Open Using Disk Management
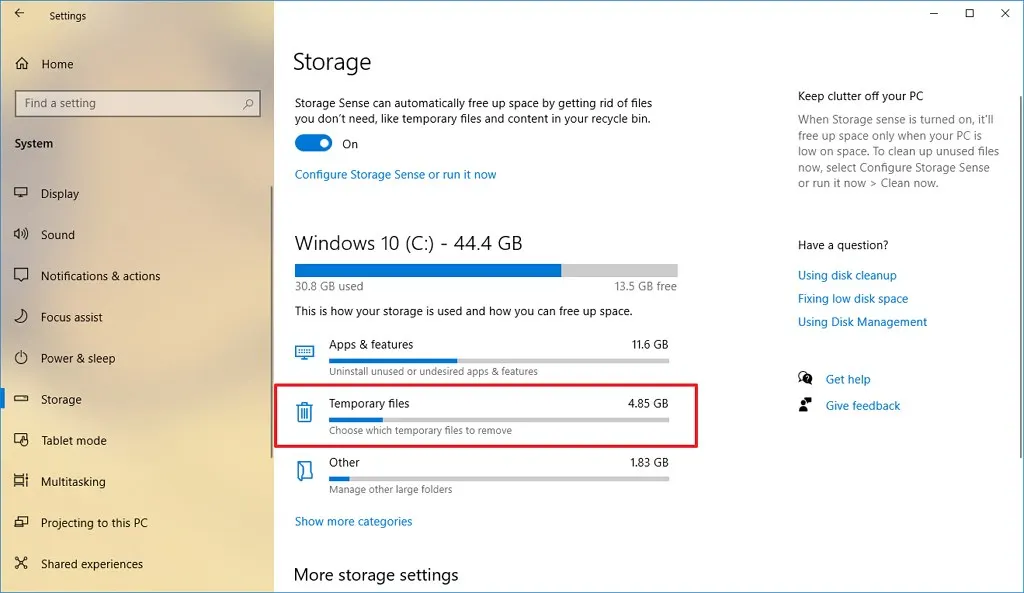 click(x=862, y=322)
